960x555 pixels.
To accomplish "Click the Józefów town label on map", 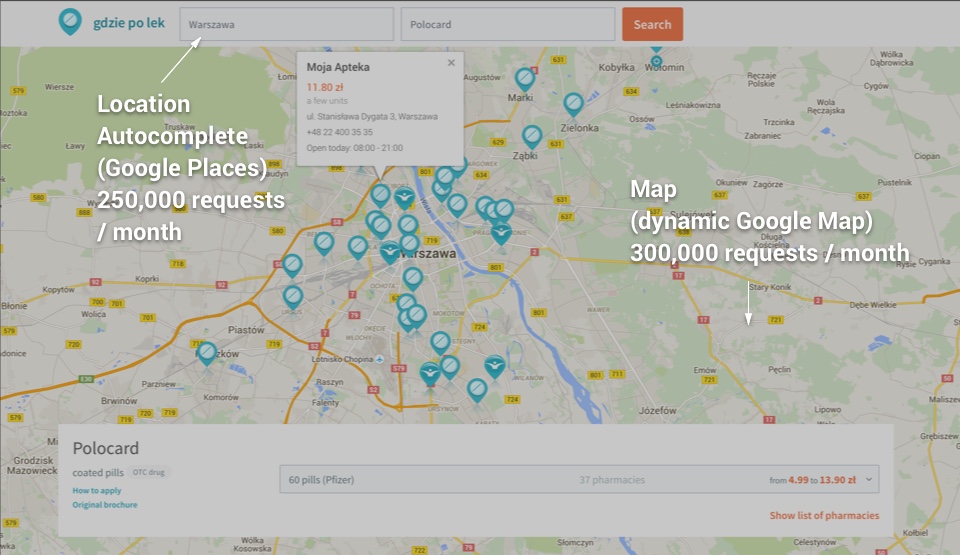I will (x=658, y=410).
